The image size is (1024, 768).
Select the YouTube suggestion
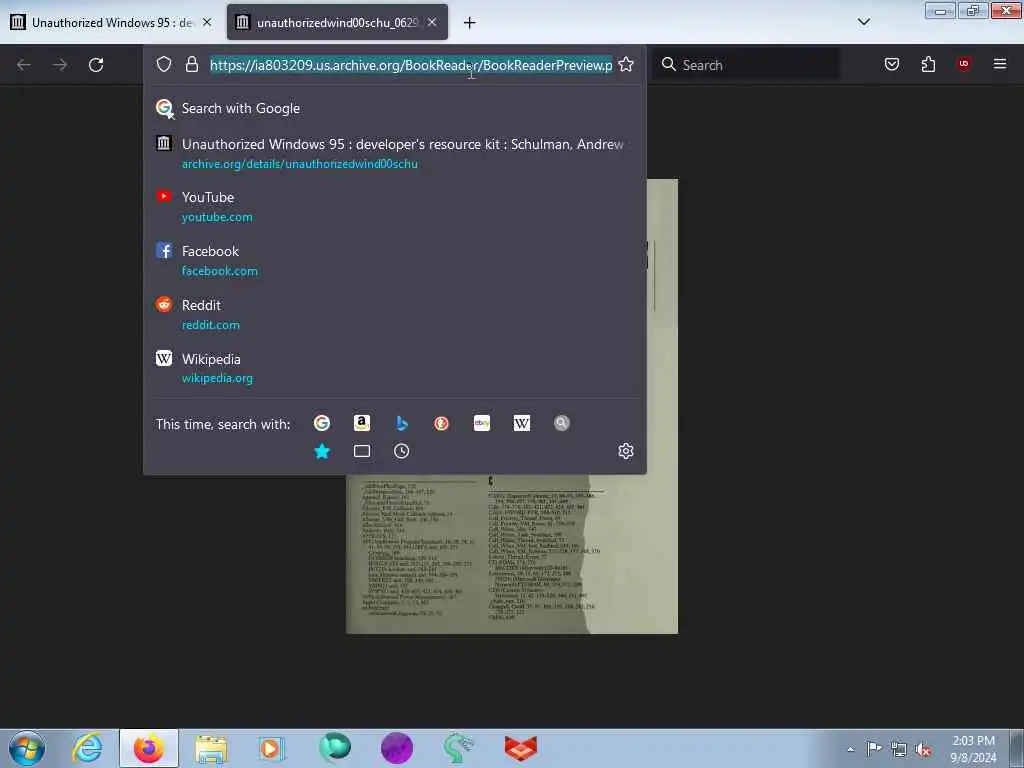coord(394,206)
